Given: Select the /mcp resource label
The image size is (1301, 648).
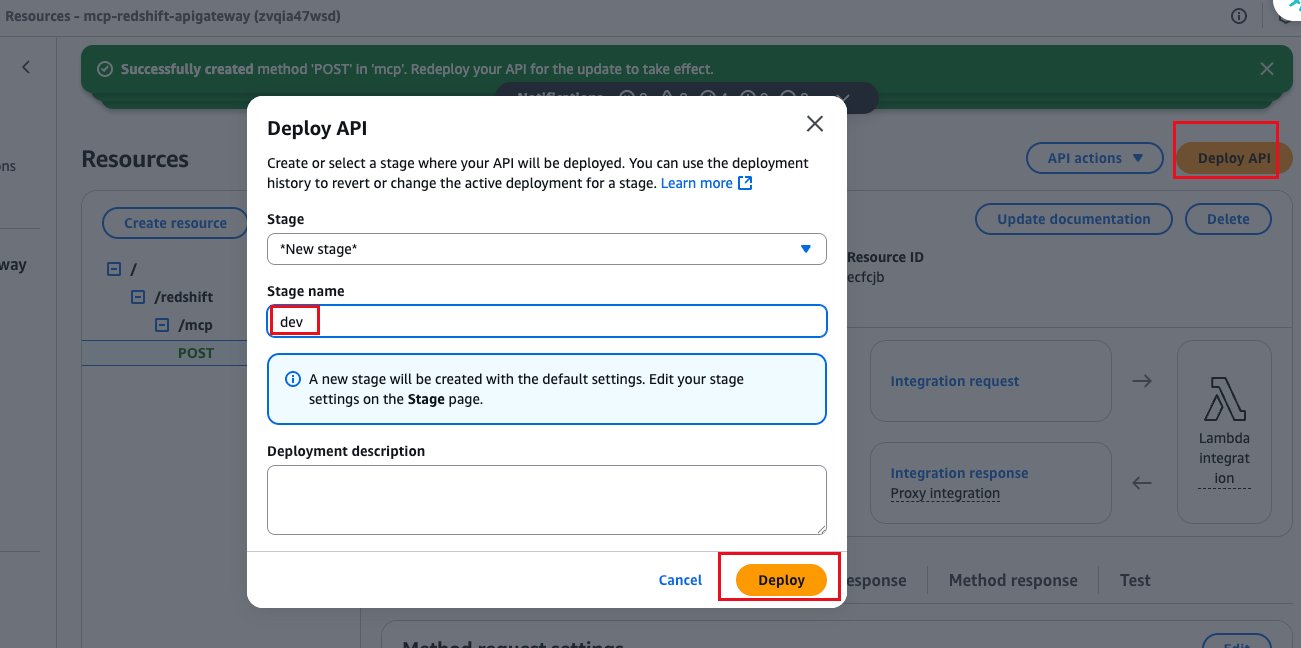Looking at the screenshot, I should [x=195, y=325].
